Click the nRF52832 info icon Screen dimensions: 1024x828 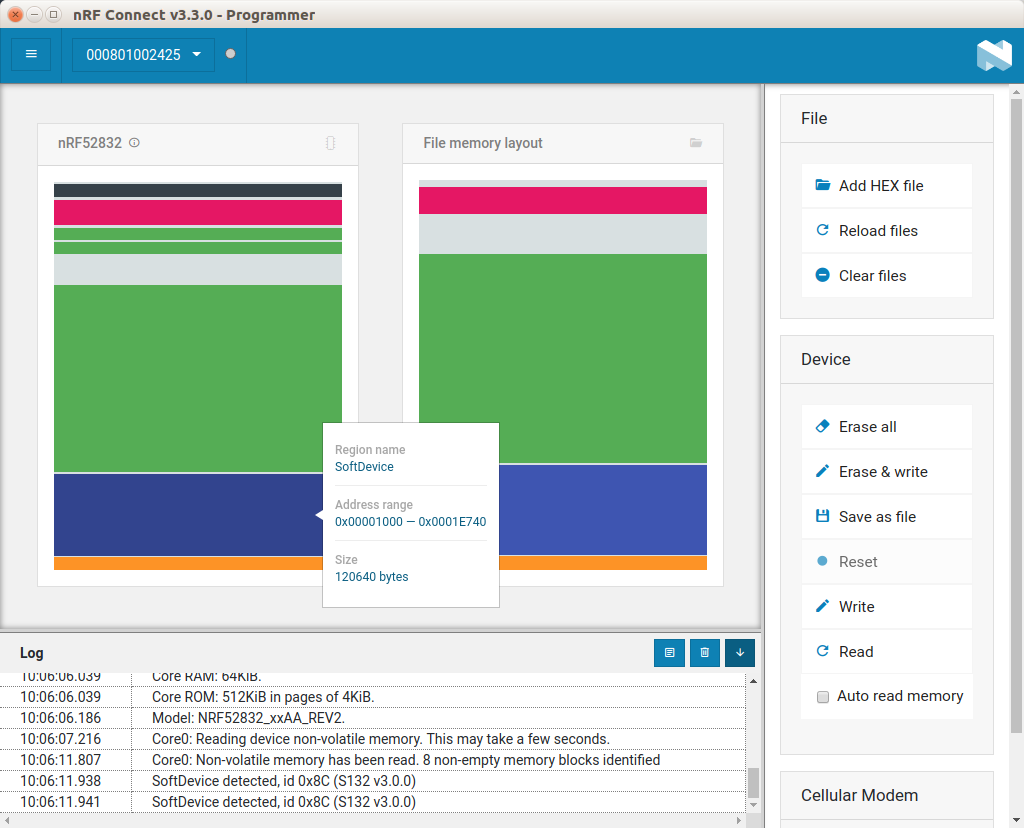pyautogui.click(x=135, y=143)
